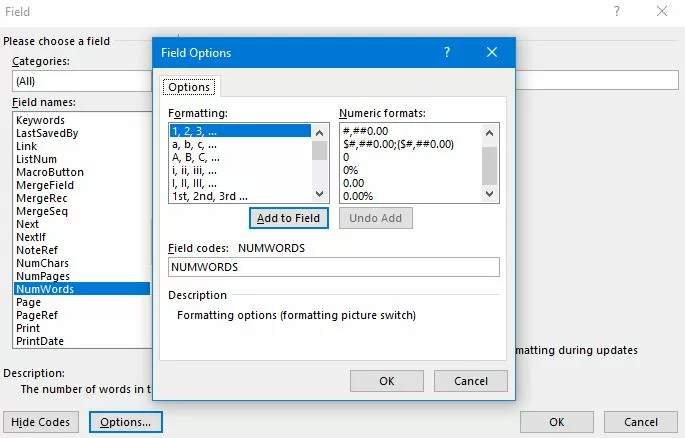685x438 pixels.
Task: Switch to the Options tab
Action: pos(189,87)
